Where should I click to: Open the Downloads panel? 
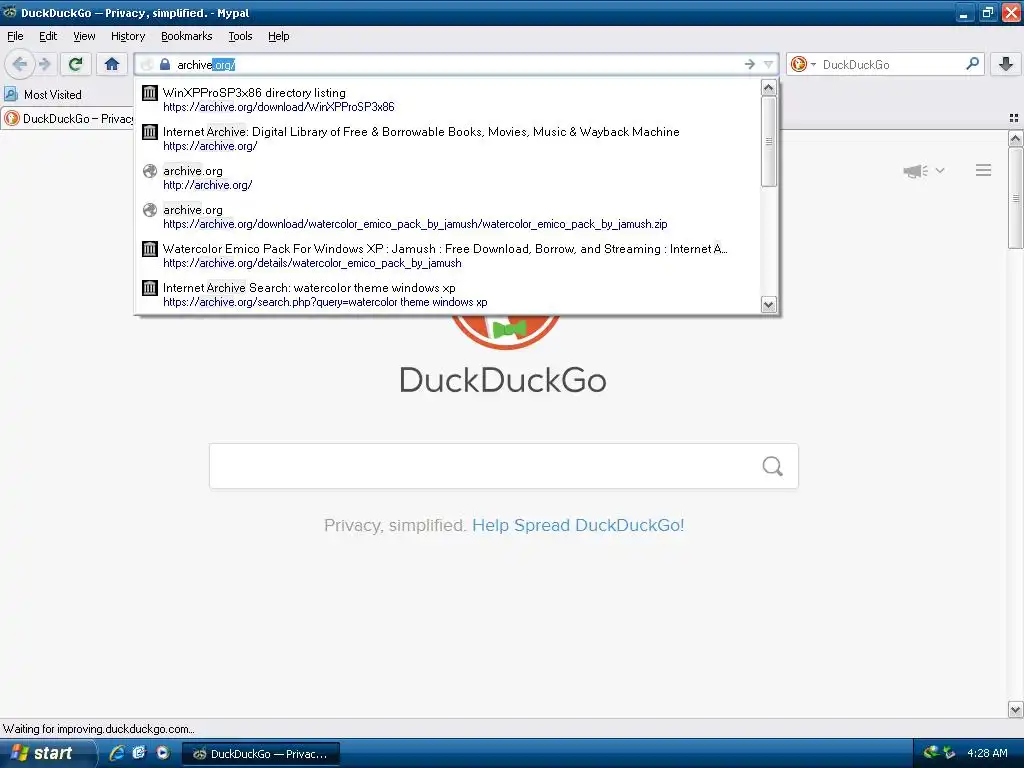[1006, 64]
